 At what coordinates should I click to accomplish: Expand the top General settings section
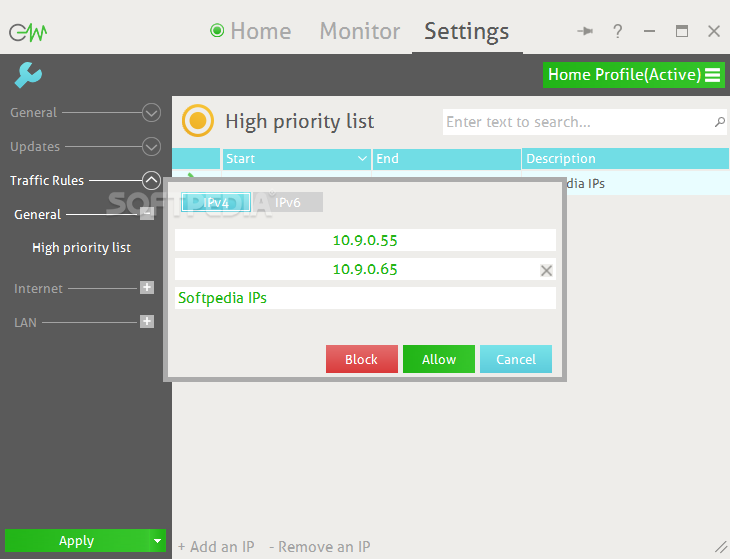[x=151, y=113]
